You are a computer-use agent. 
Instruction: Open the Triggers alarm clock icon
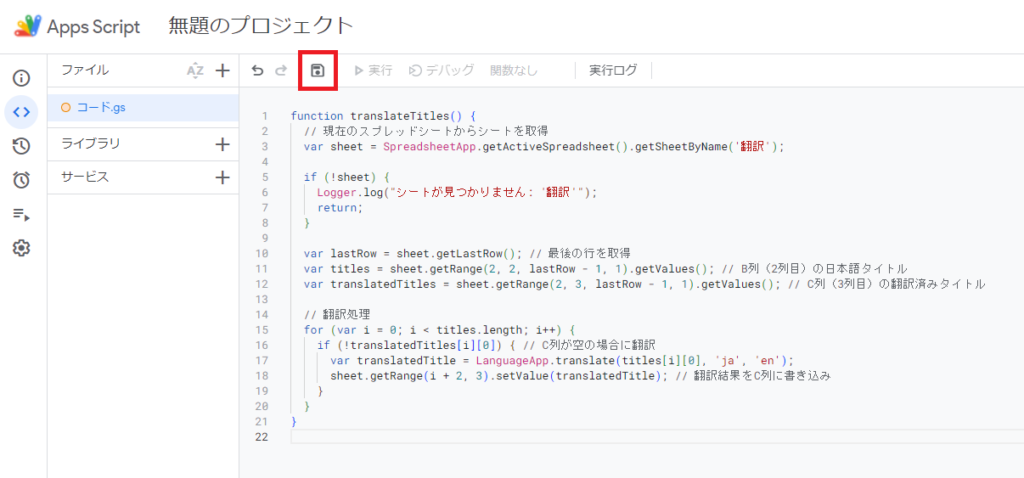pos(21,180)
